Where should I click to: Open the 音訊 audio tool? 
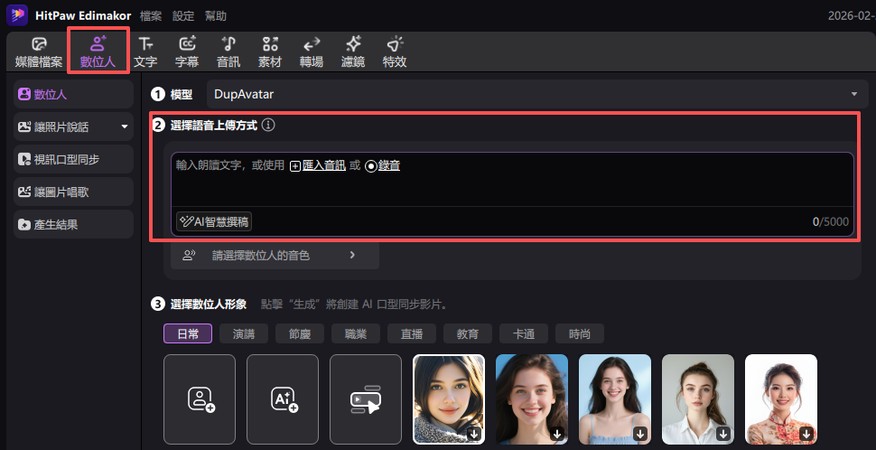click(x=228, y=53)
